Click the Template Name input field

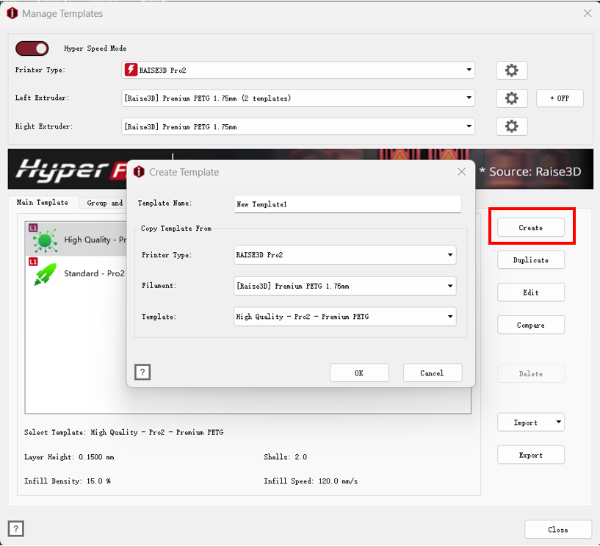point(346,204)
